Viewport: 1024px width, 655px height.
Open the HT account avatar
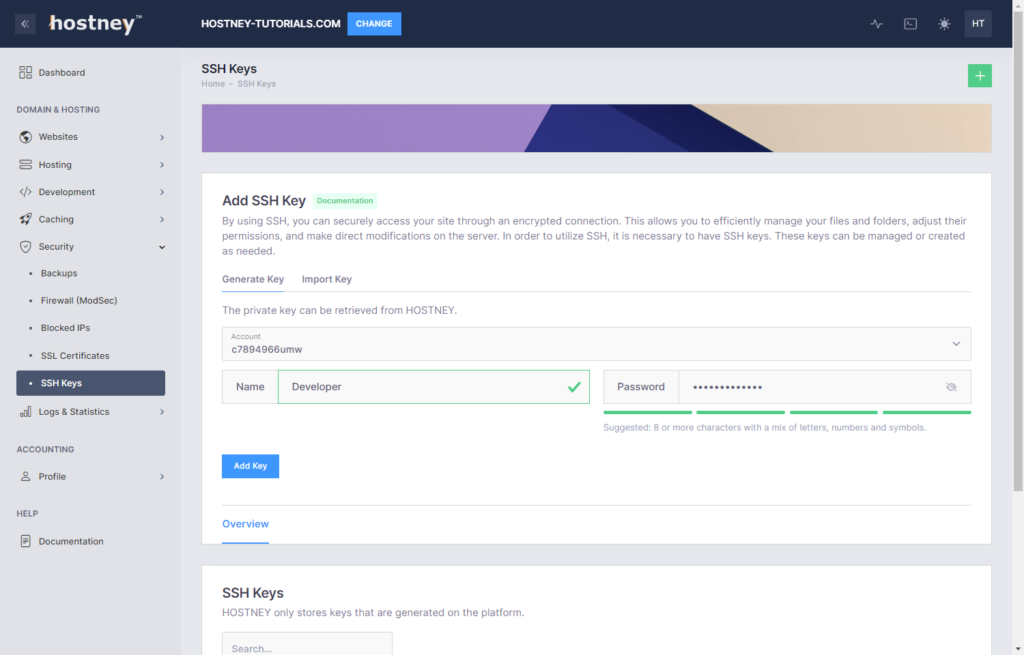(x=978, y=23)
